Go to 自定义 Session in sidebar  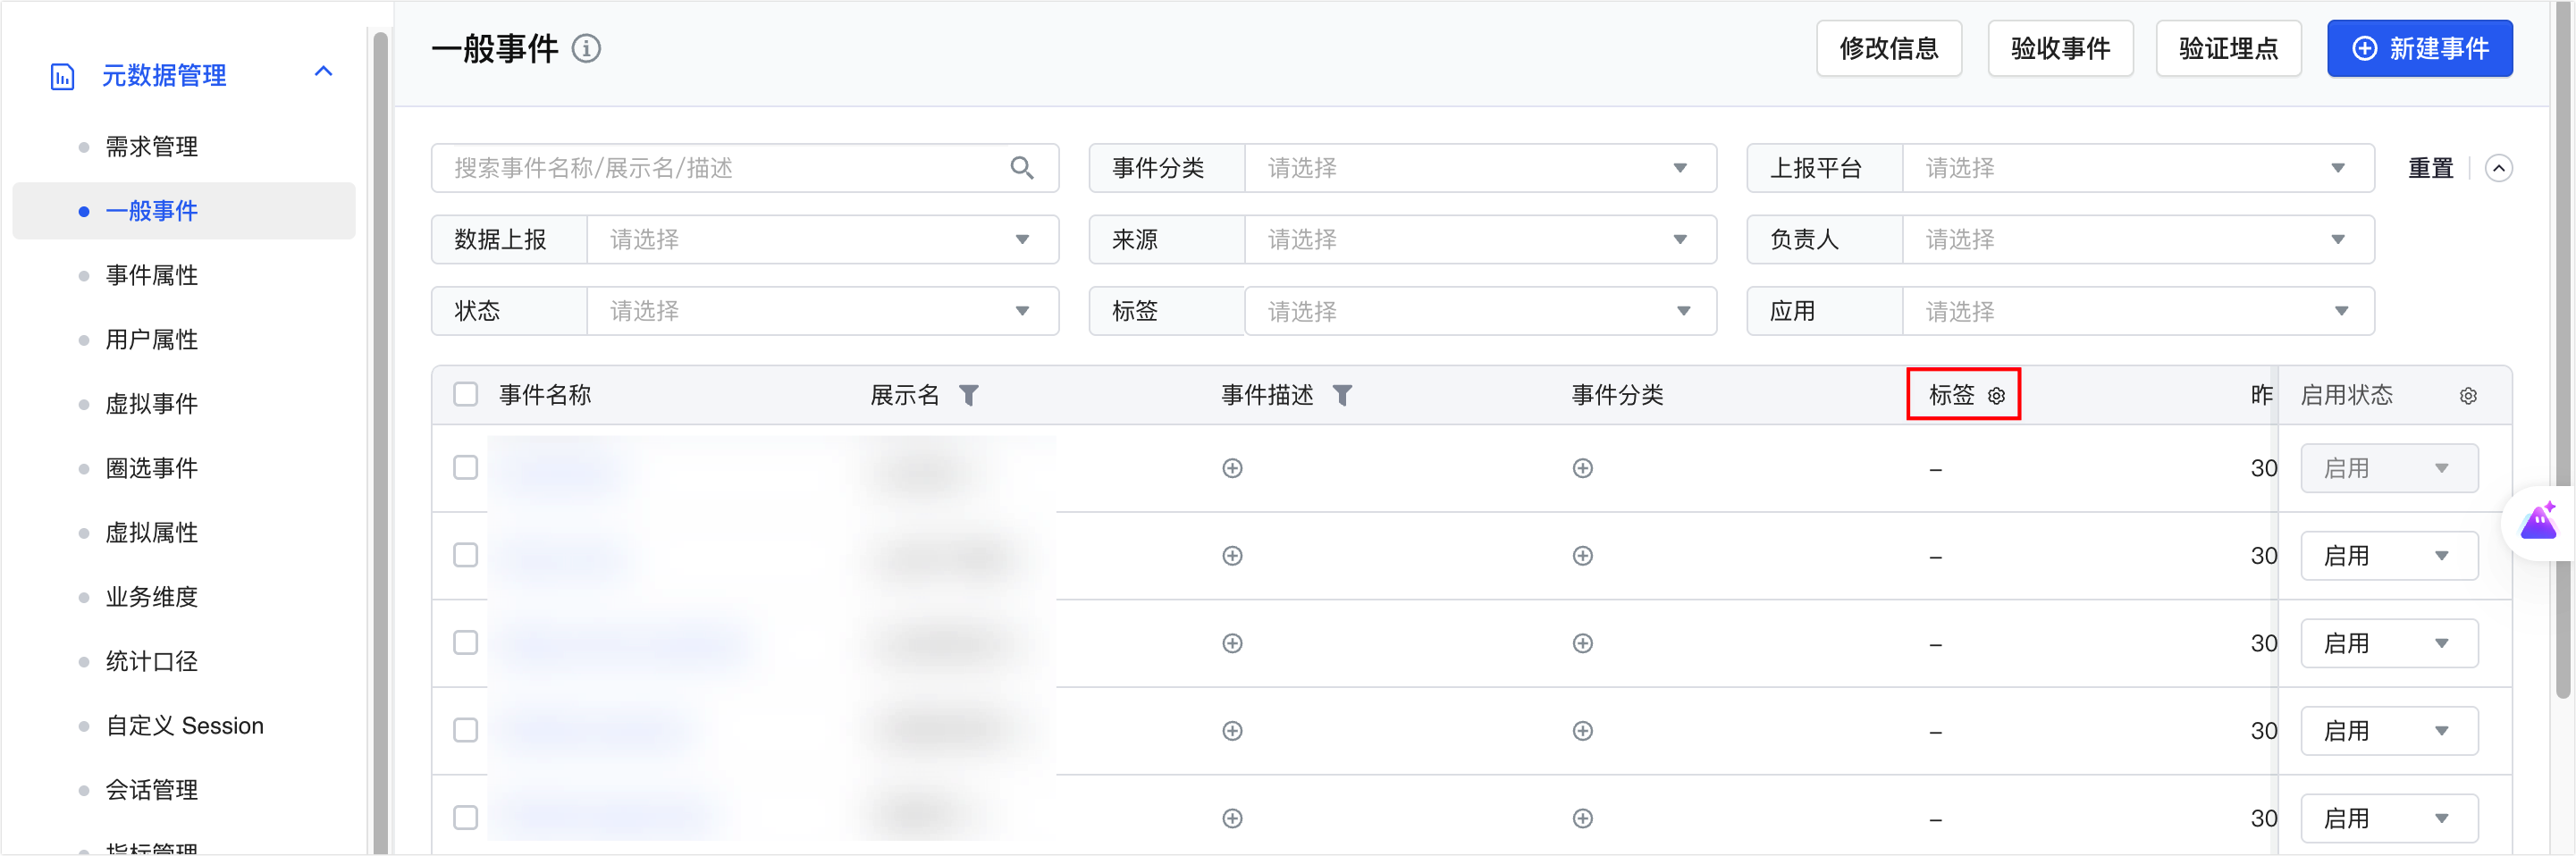click(185, 726)
